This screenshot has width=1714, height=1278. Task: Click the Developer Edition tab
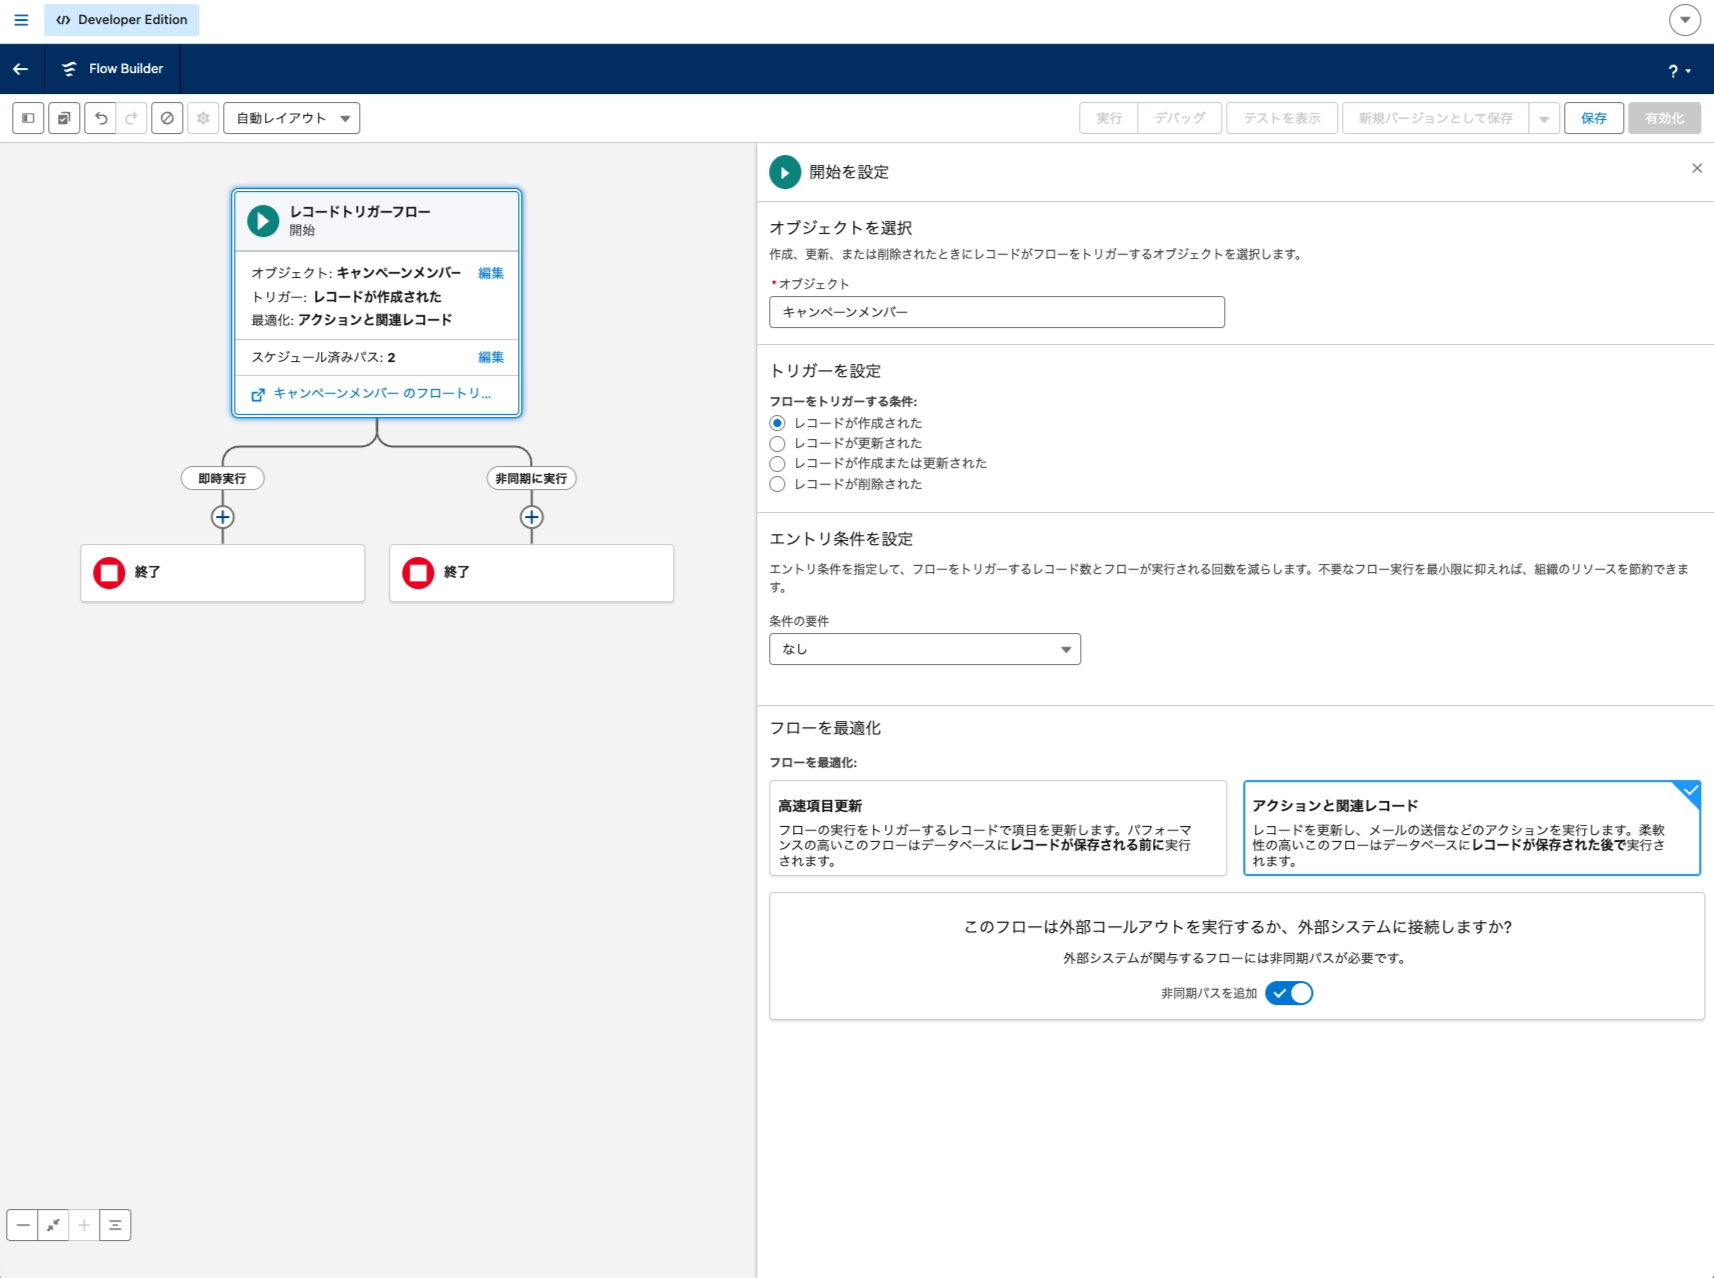click(x=122, y=20)
